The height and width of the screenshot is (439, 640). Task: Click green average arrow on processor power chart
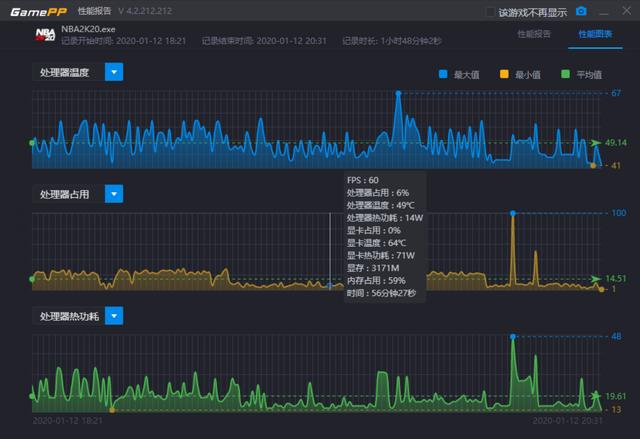click(596, 395)
